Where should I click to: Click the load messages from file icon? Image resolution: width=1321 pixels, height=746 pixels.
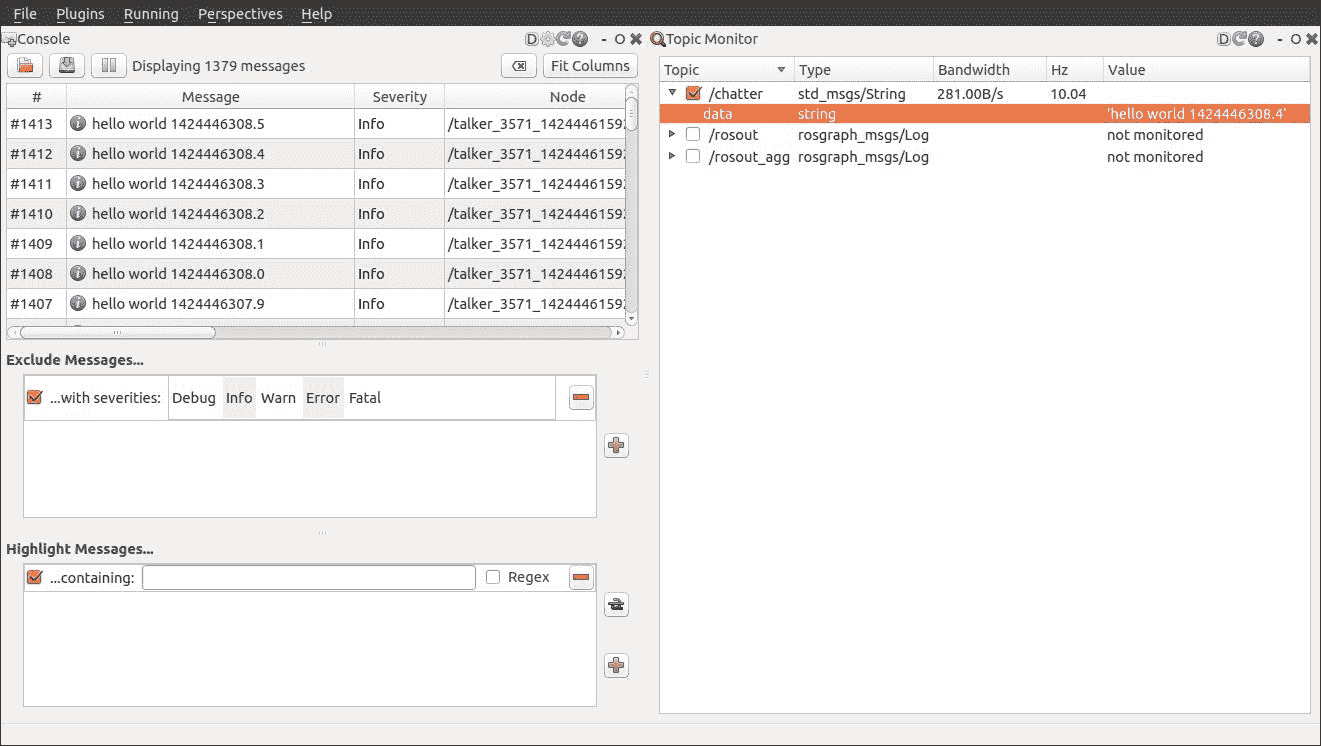pyautogui.click(x=25, y=66)
